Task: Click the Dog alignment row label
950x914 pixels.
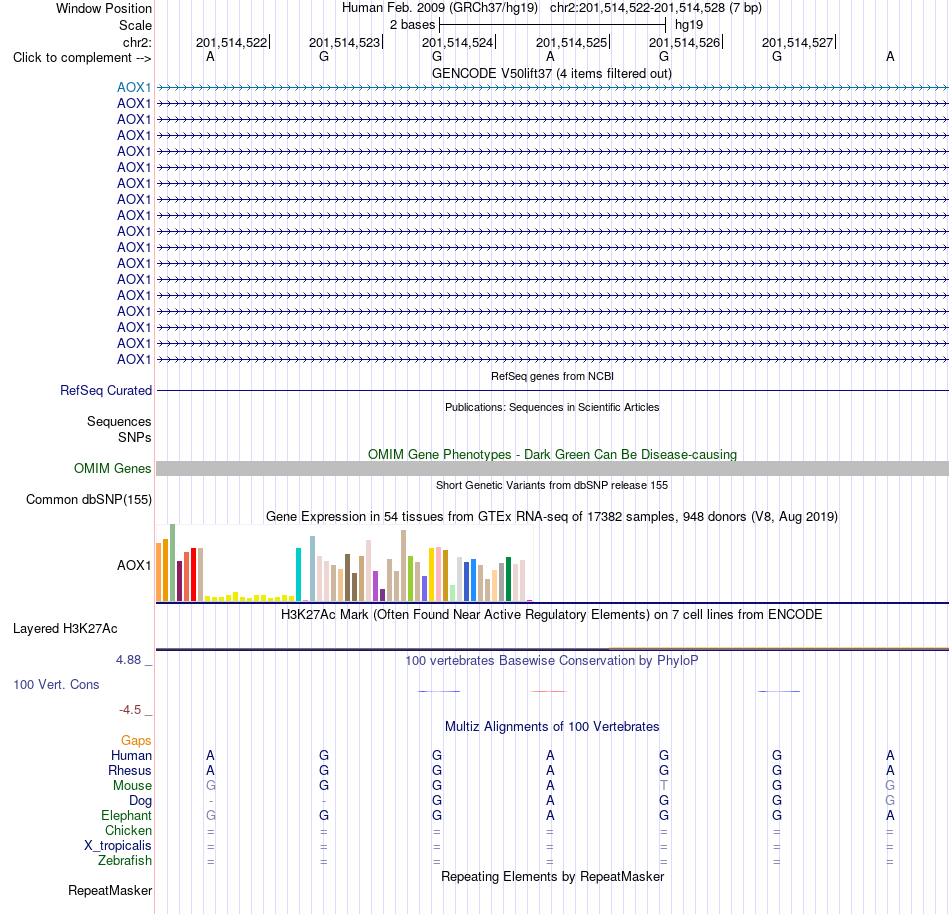Action: pyautogui.click(x=140, y=801)
